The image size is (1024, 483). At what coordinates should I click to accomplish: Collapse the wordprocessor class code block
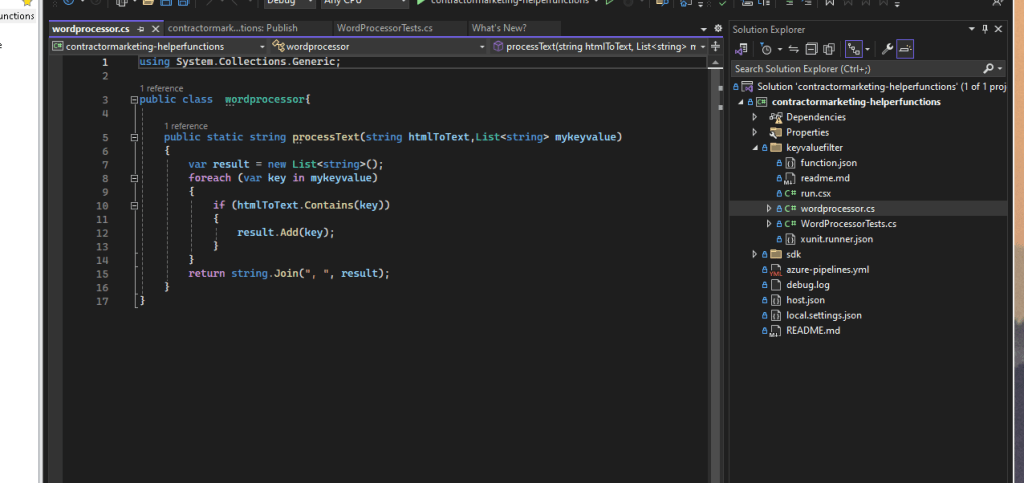point(134,100)
